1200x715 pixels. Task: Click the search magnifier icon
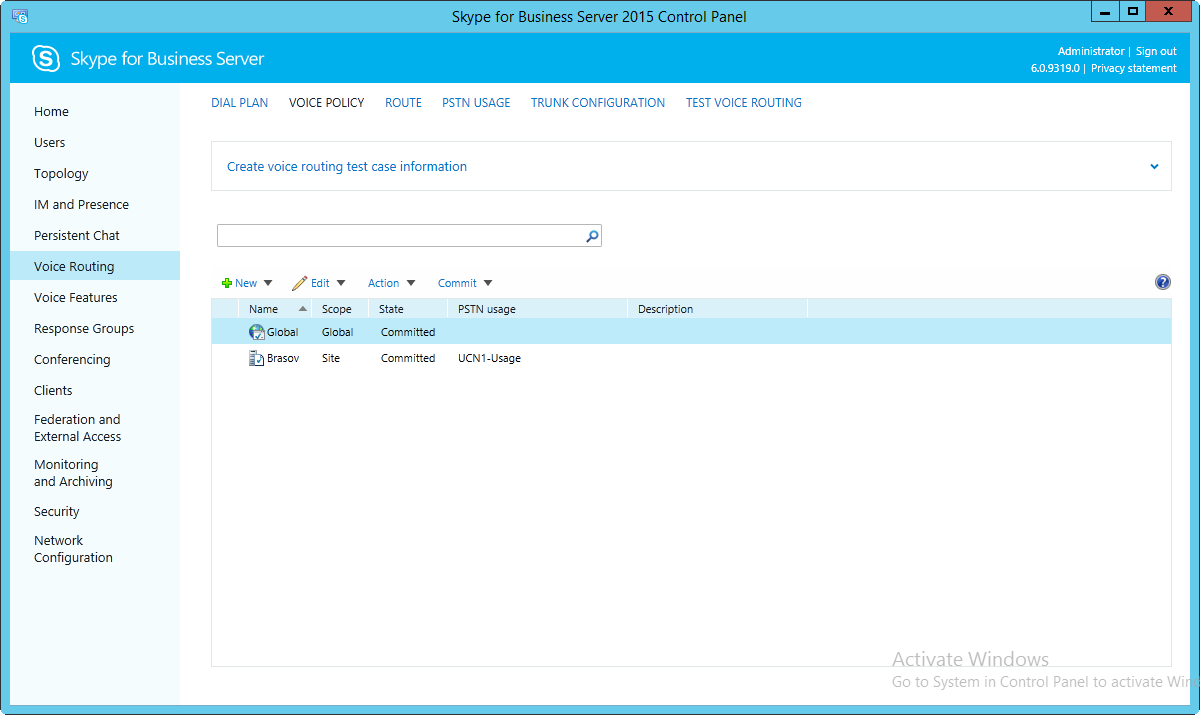(x=592, y=236)
